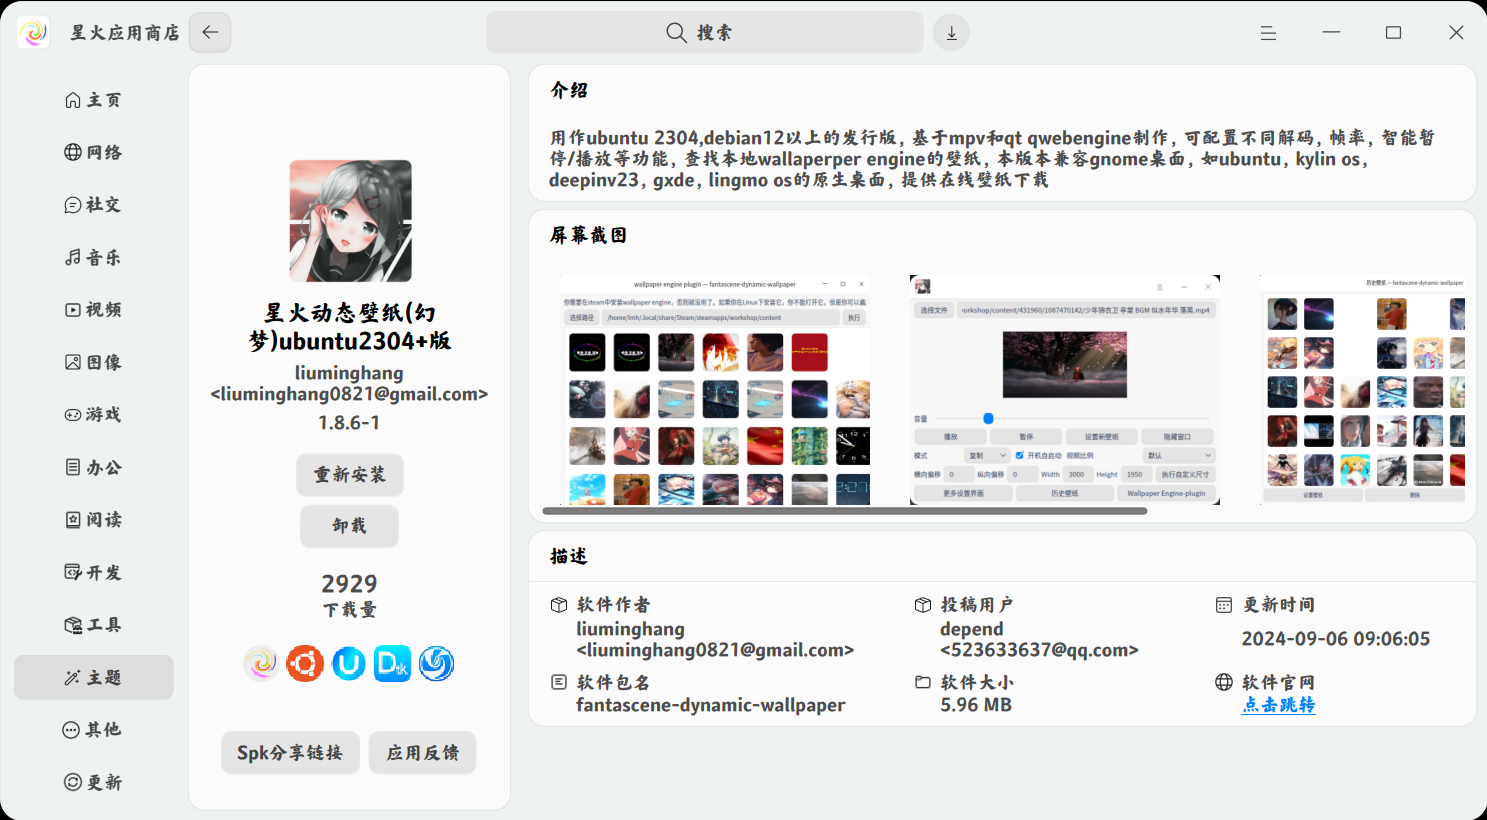The width and height of the screenshot is (1487, 820).
Task: Open the 图像 image category
Action: [x=94, y=362]
